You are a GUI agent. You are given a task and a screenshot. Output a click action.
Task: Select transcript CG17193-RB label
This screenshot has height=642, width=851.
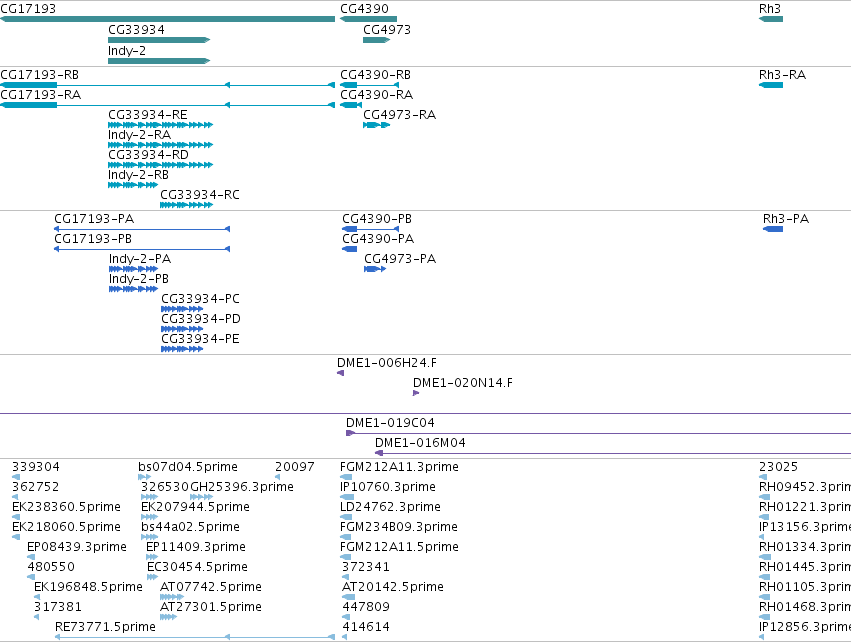(x=40, y=75)
